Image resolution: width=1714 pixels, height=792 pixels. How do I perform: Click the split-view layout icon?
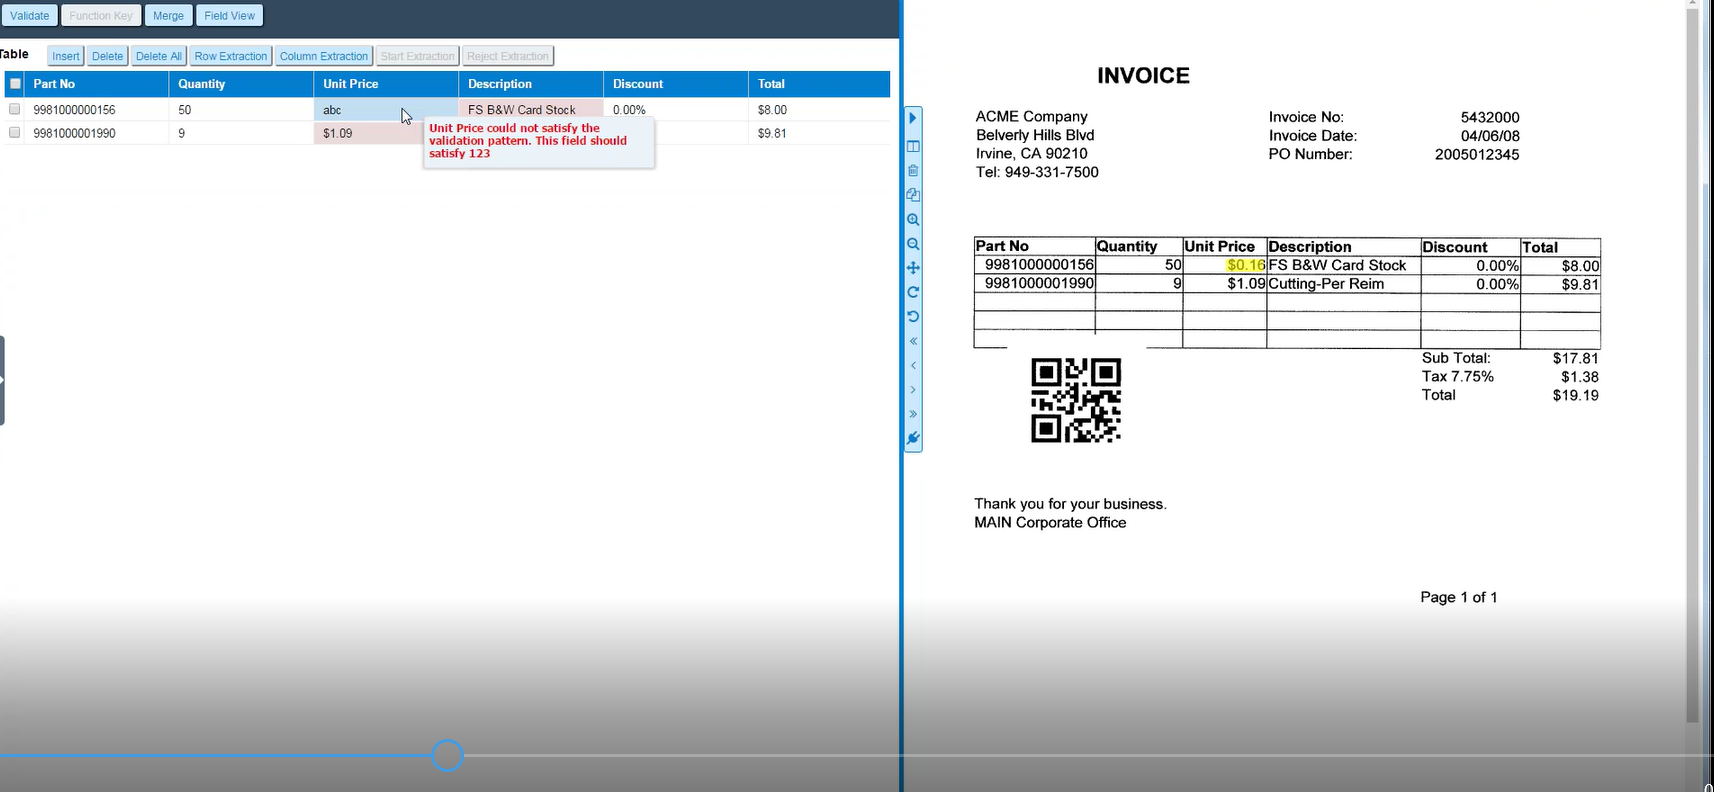click(913, 147)
